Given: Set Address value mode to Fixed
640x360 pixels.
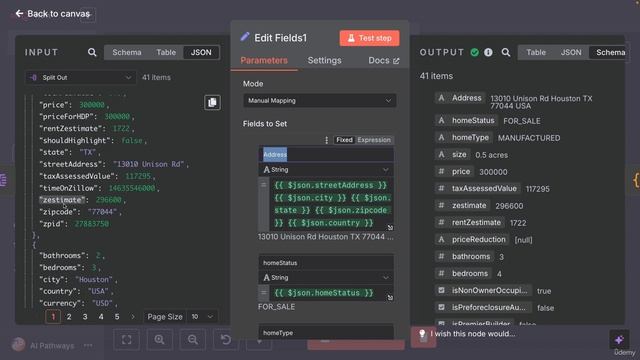Looking at the screenshot, I should 344,140.
